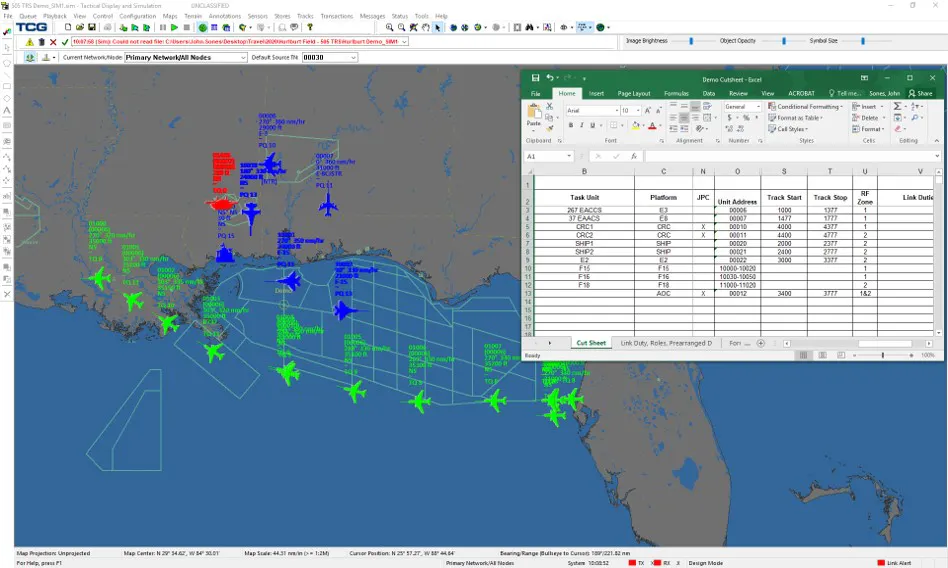This screenshot has height=568, width=948.
Task: Open the Conditional Formatting dropdown
Action: click(x=808, y=106)
